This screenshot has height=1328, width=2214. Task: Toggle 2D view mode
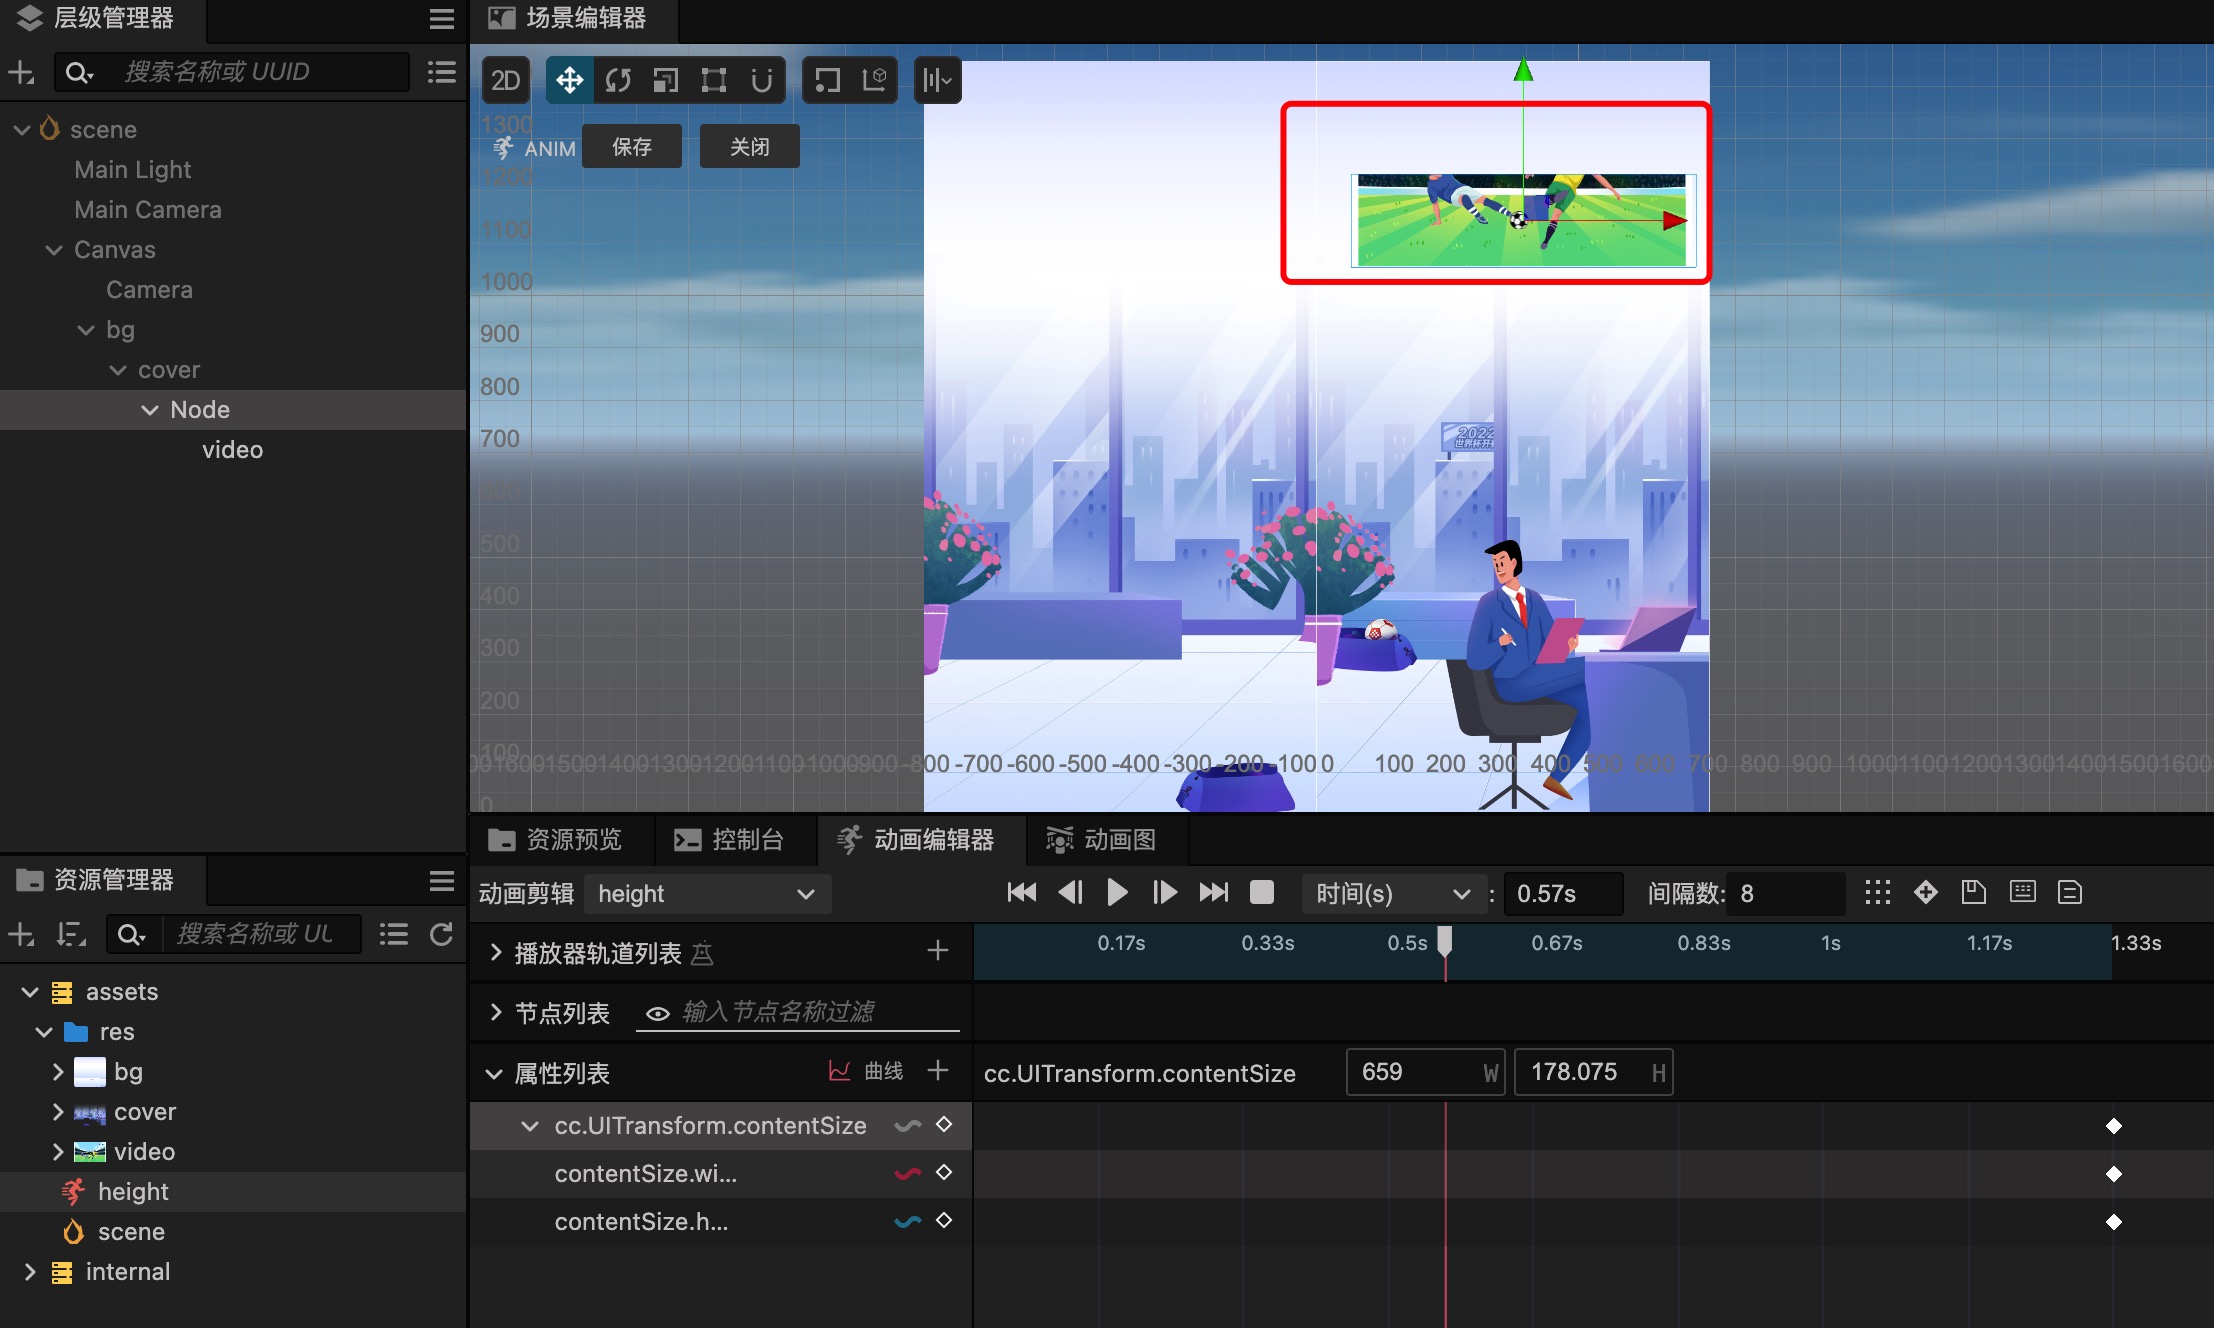click(x=505, y=80)
